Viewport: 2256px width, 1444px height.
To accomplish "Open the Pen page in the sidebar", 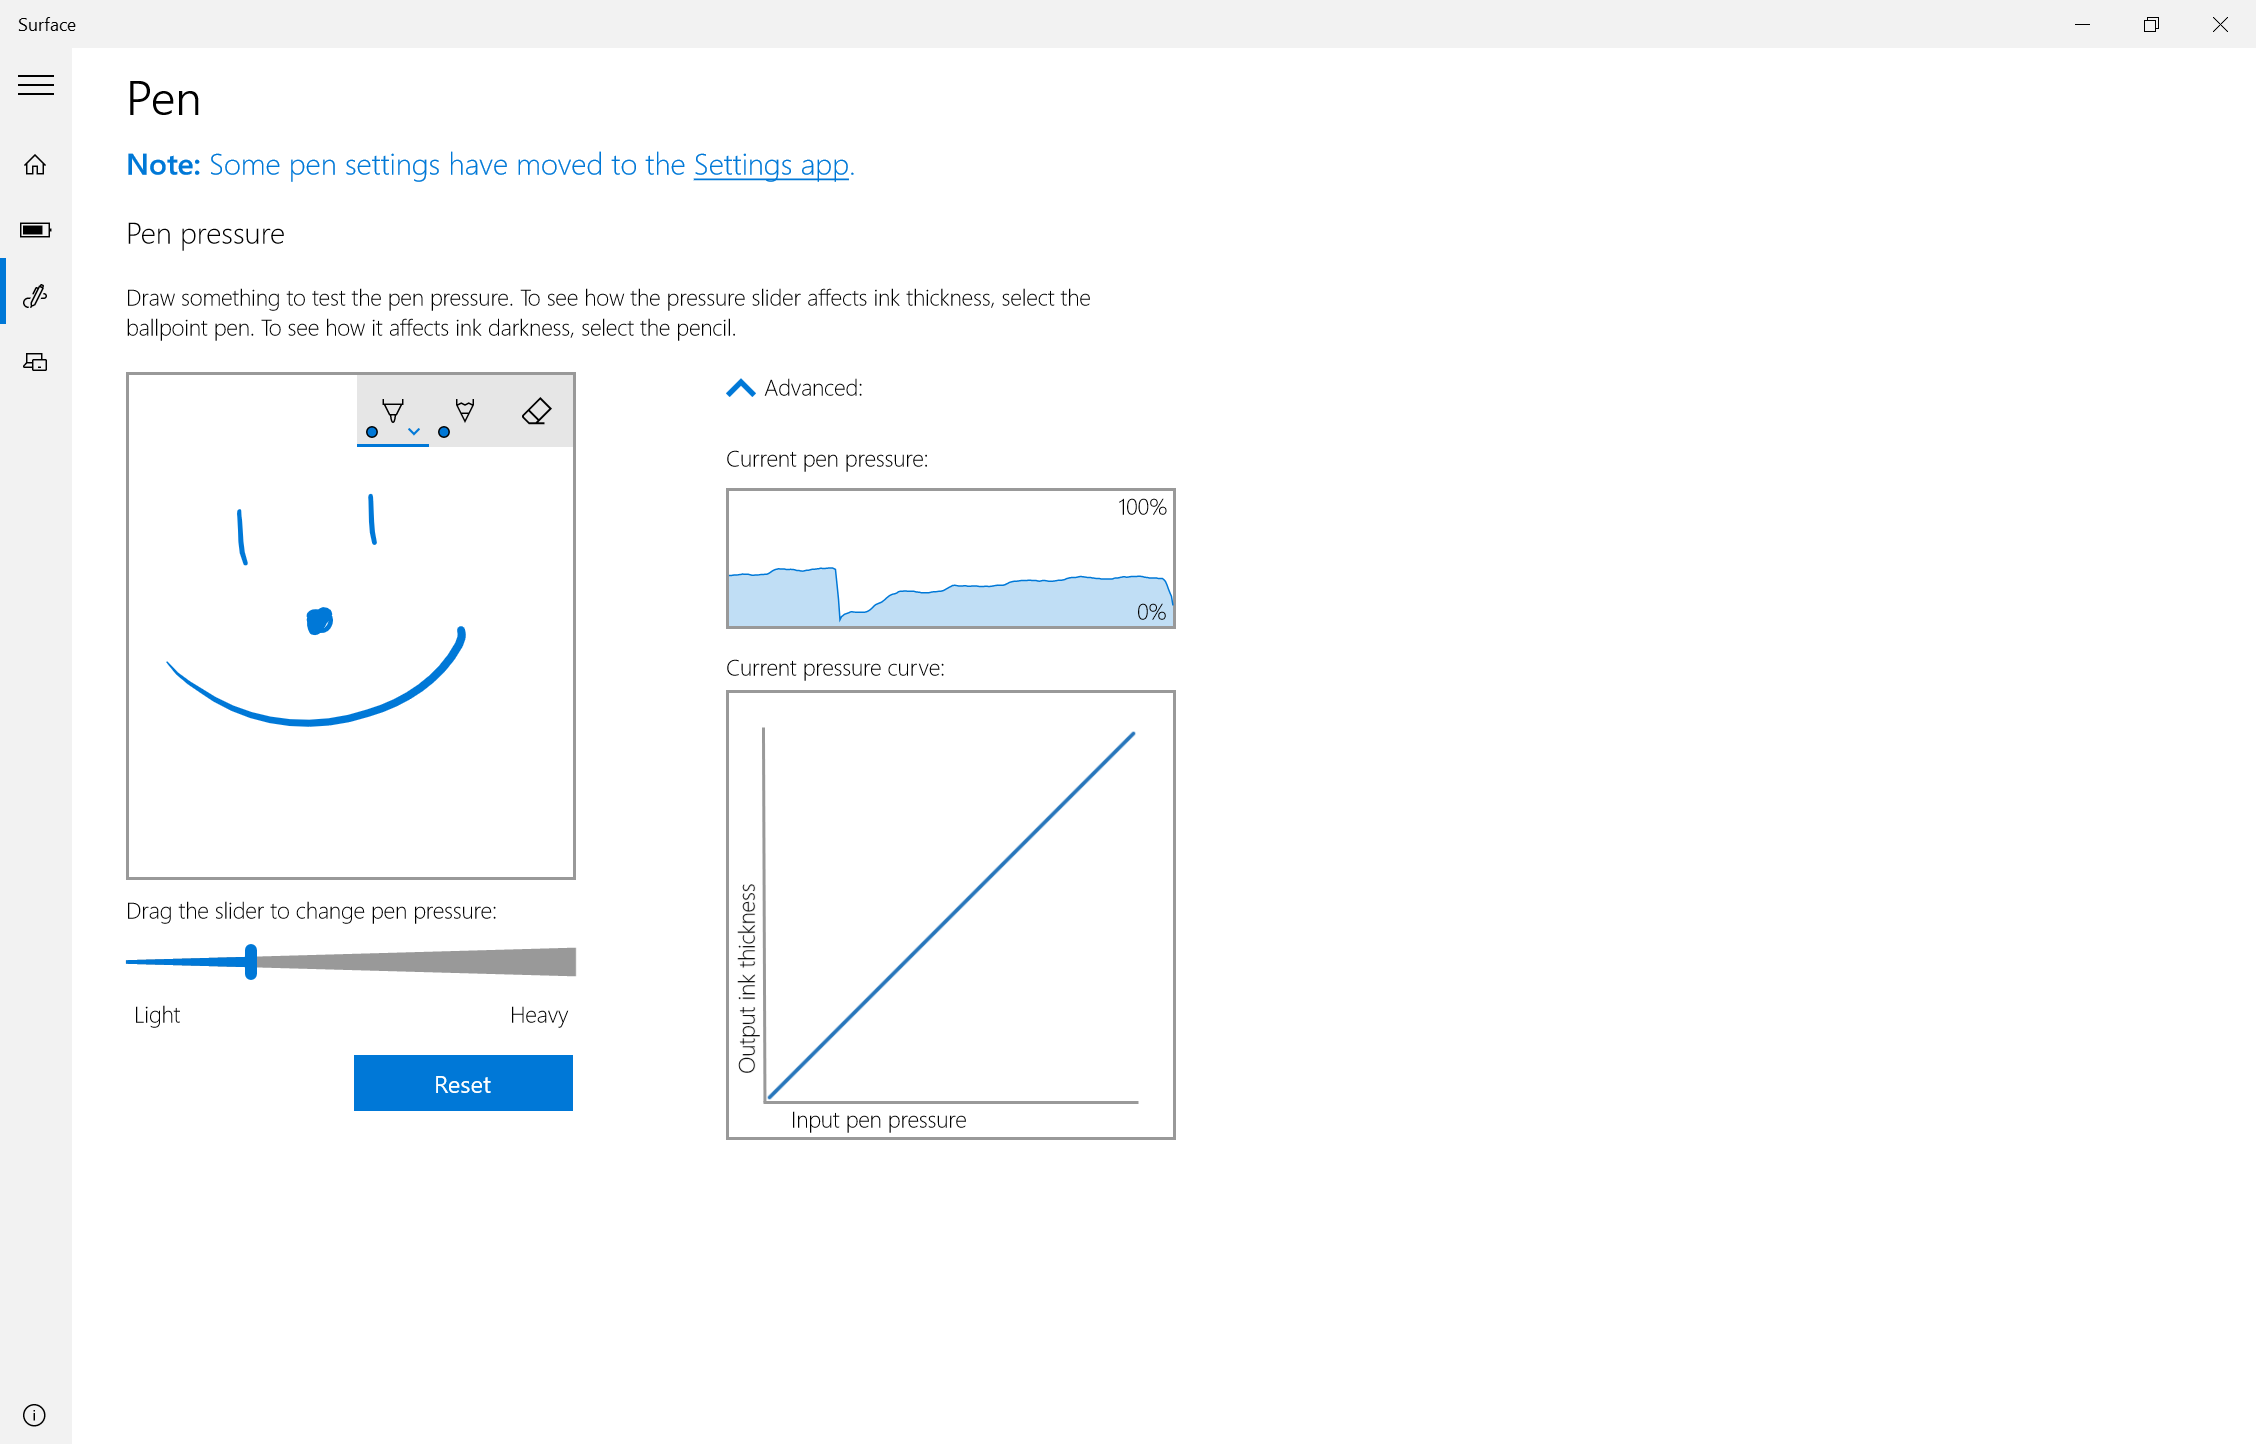I will [36, 296].
